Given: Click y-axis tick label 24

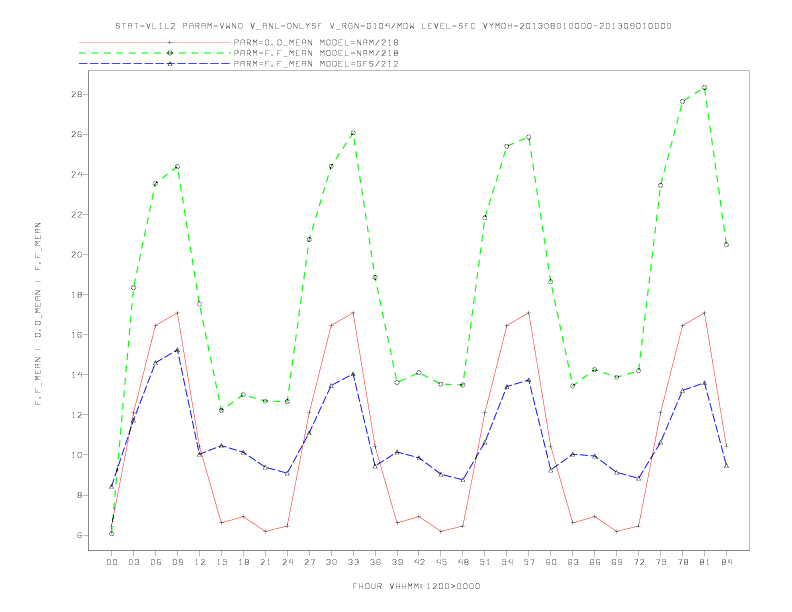Looking at the screenshot, I should 77,175.
